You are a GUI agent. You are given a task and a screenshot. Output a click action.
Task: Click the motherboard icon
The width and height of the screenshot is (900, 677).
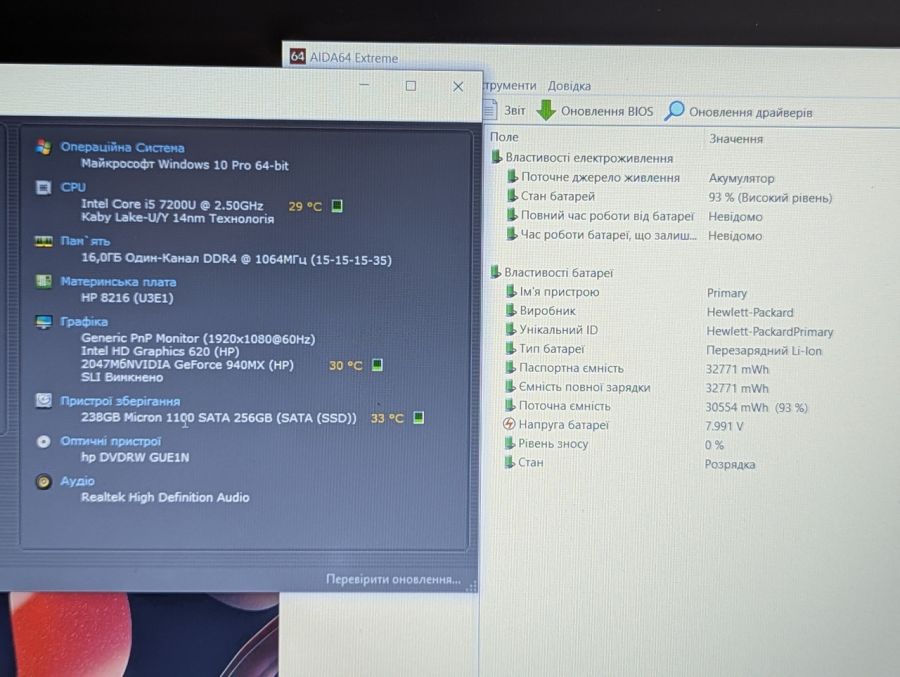tap(43, 281)
